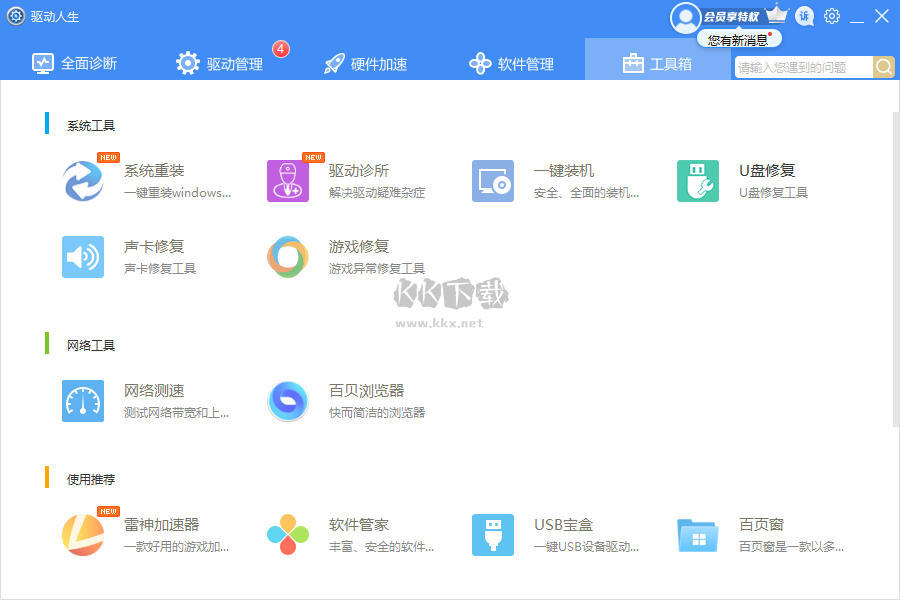Close the 驱动人生 window

(882, 16)
